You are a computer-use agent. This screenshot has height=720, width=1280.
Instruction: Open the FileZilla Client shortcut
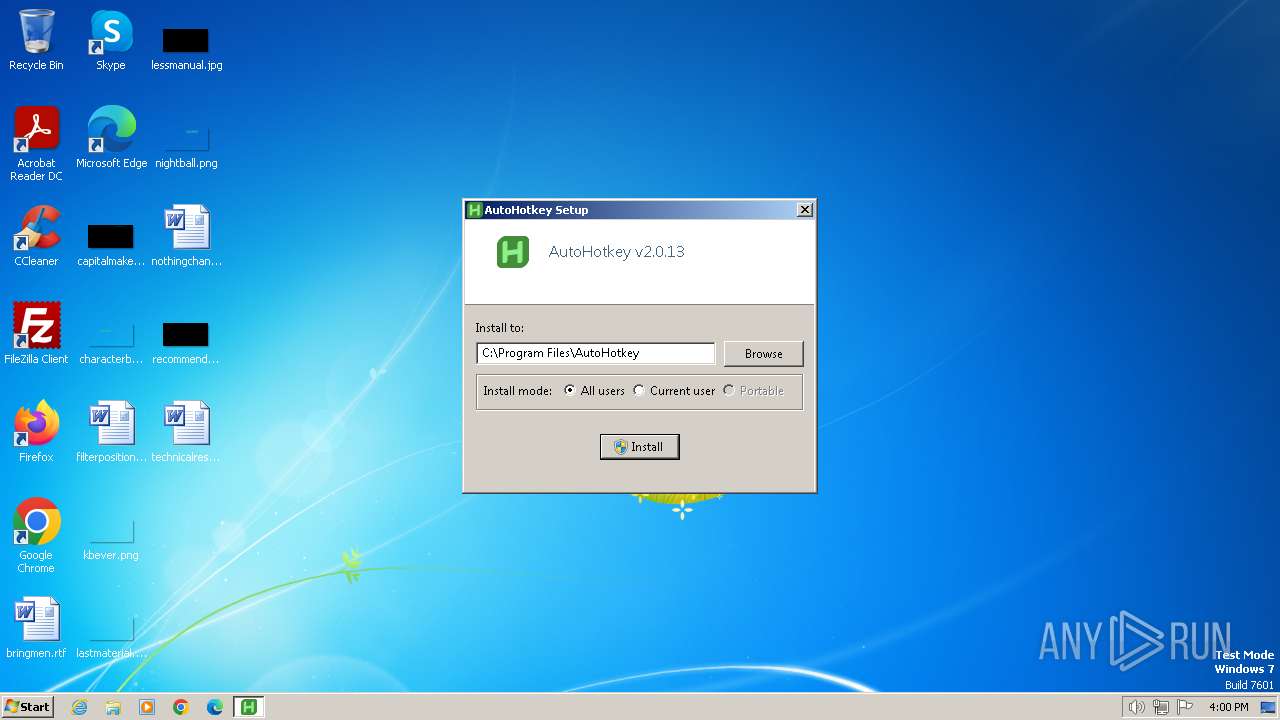click(x=36, y=334)
